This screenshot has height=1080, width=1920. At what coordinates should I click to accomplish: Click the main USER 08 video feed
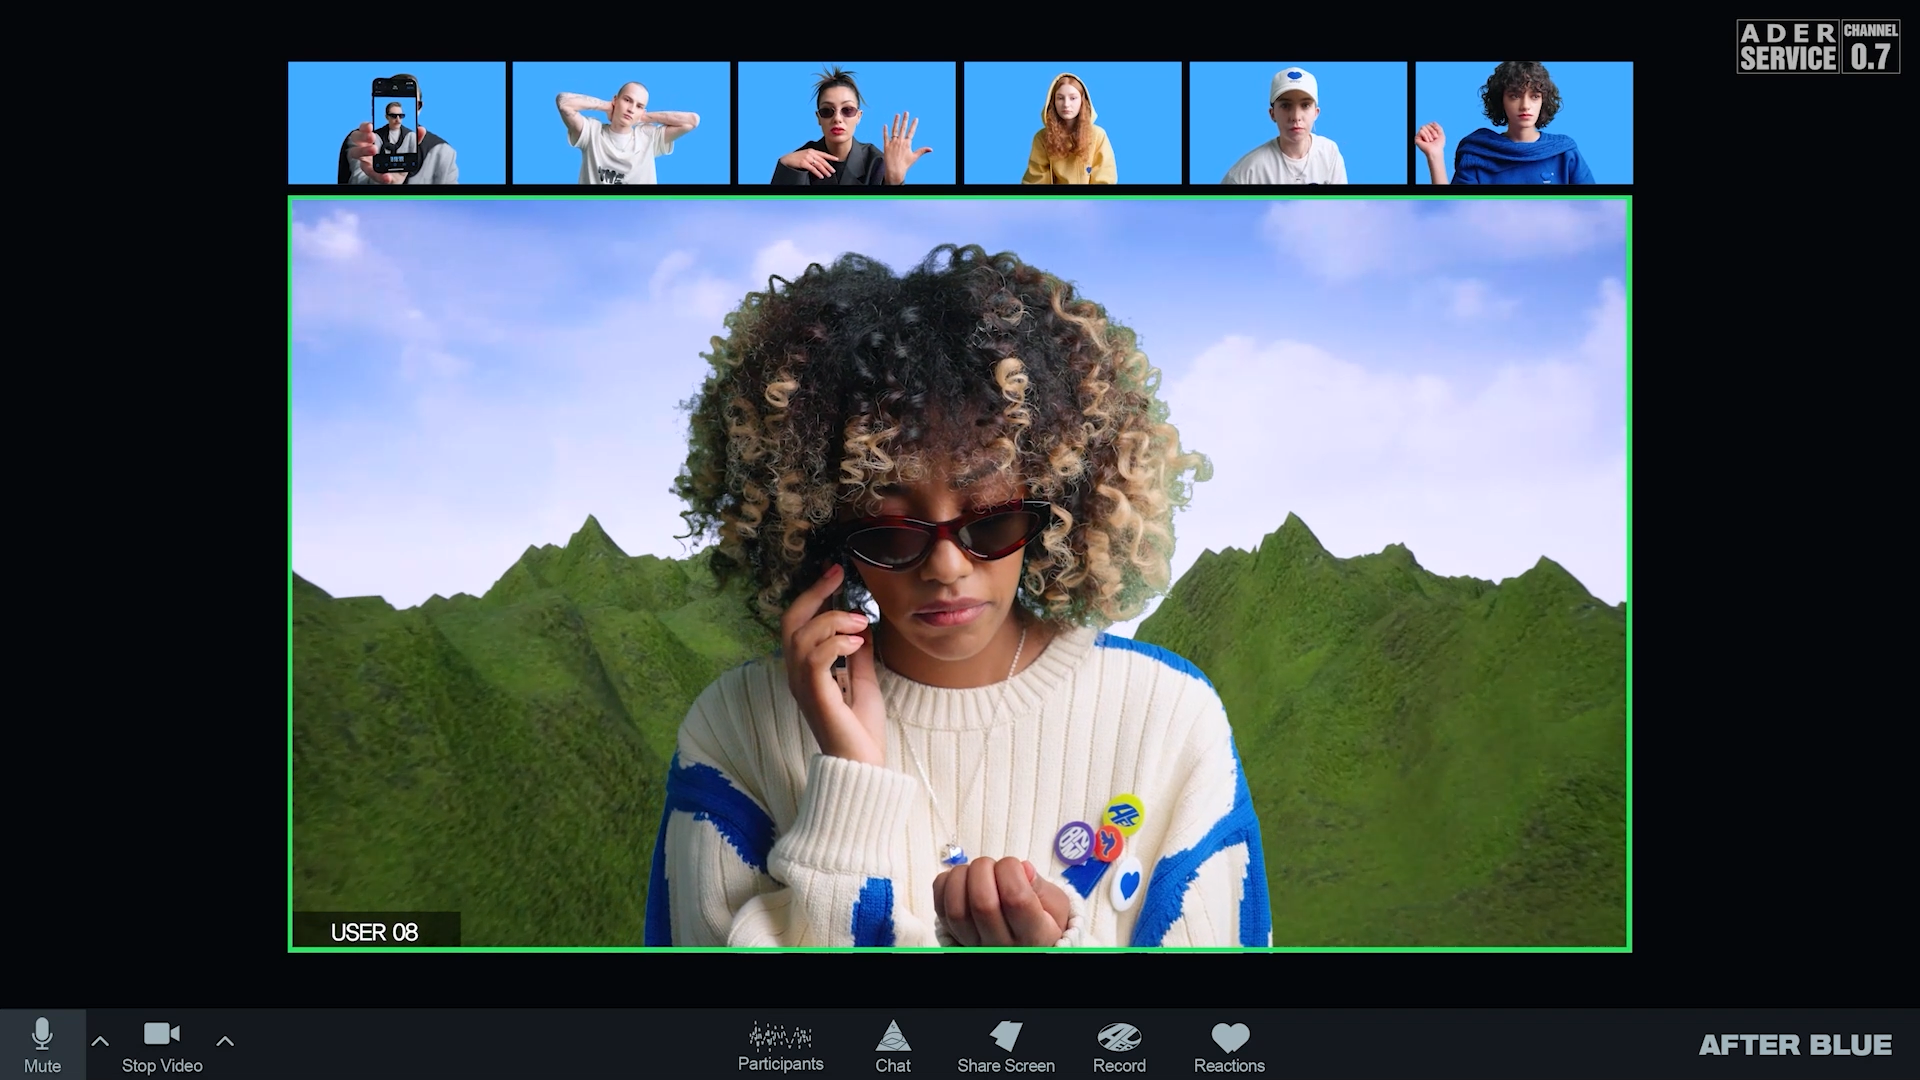pos(960,574)
